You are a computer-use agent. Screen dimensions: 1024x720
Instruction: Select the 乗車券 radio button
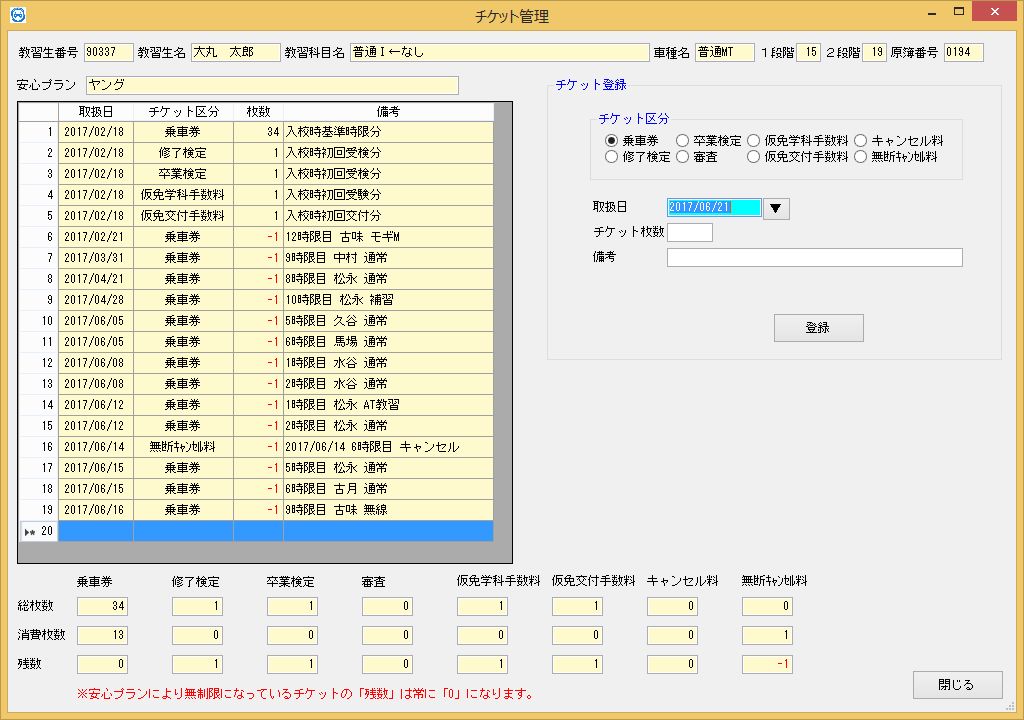[612, 141]
